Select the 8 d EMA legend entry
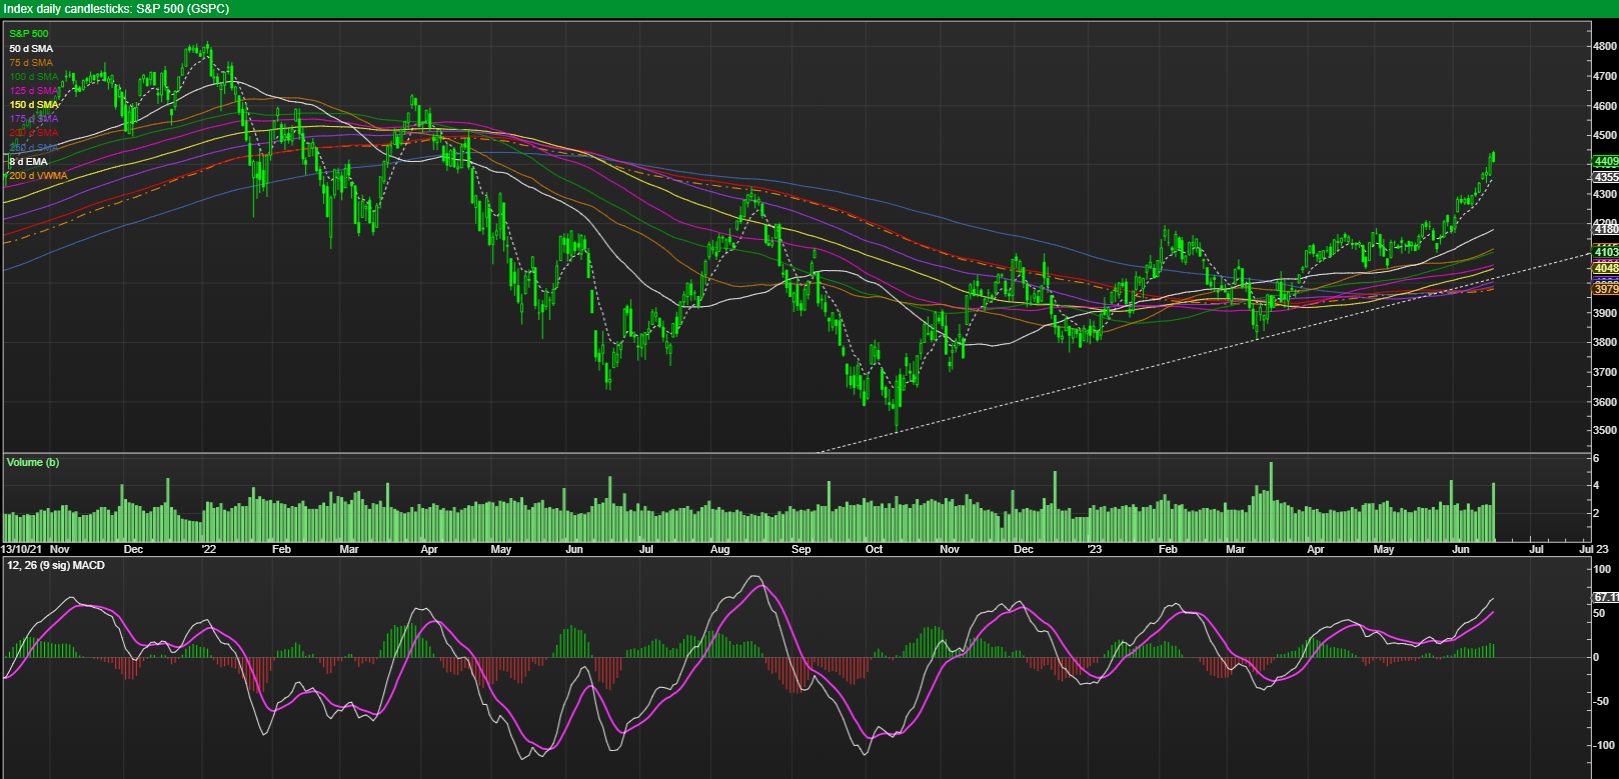The image size is (1619, 779). (x=28, y=161)
